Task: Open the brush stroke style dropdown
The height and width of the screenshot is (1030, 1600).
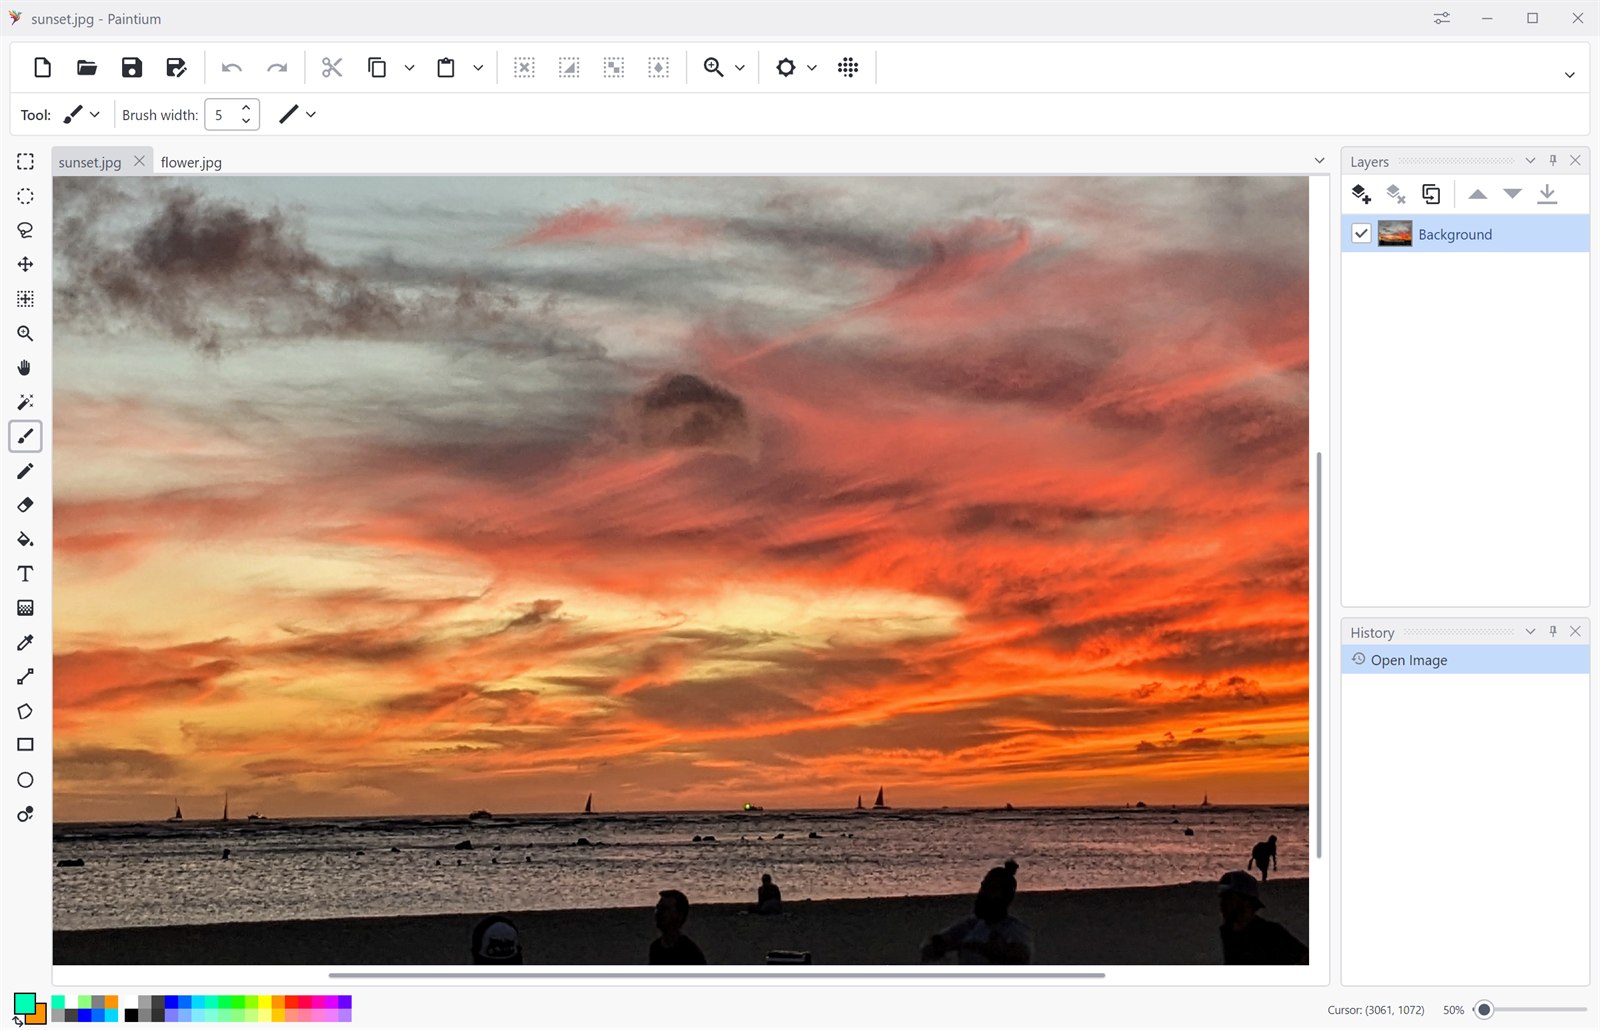Action: point(298,115)
